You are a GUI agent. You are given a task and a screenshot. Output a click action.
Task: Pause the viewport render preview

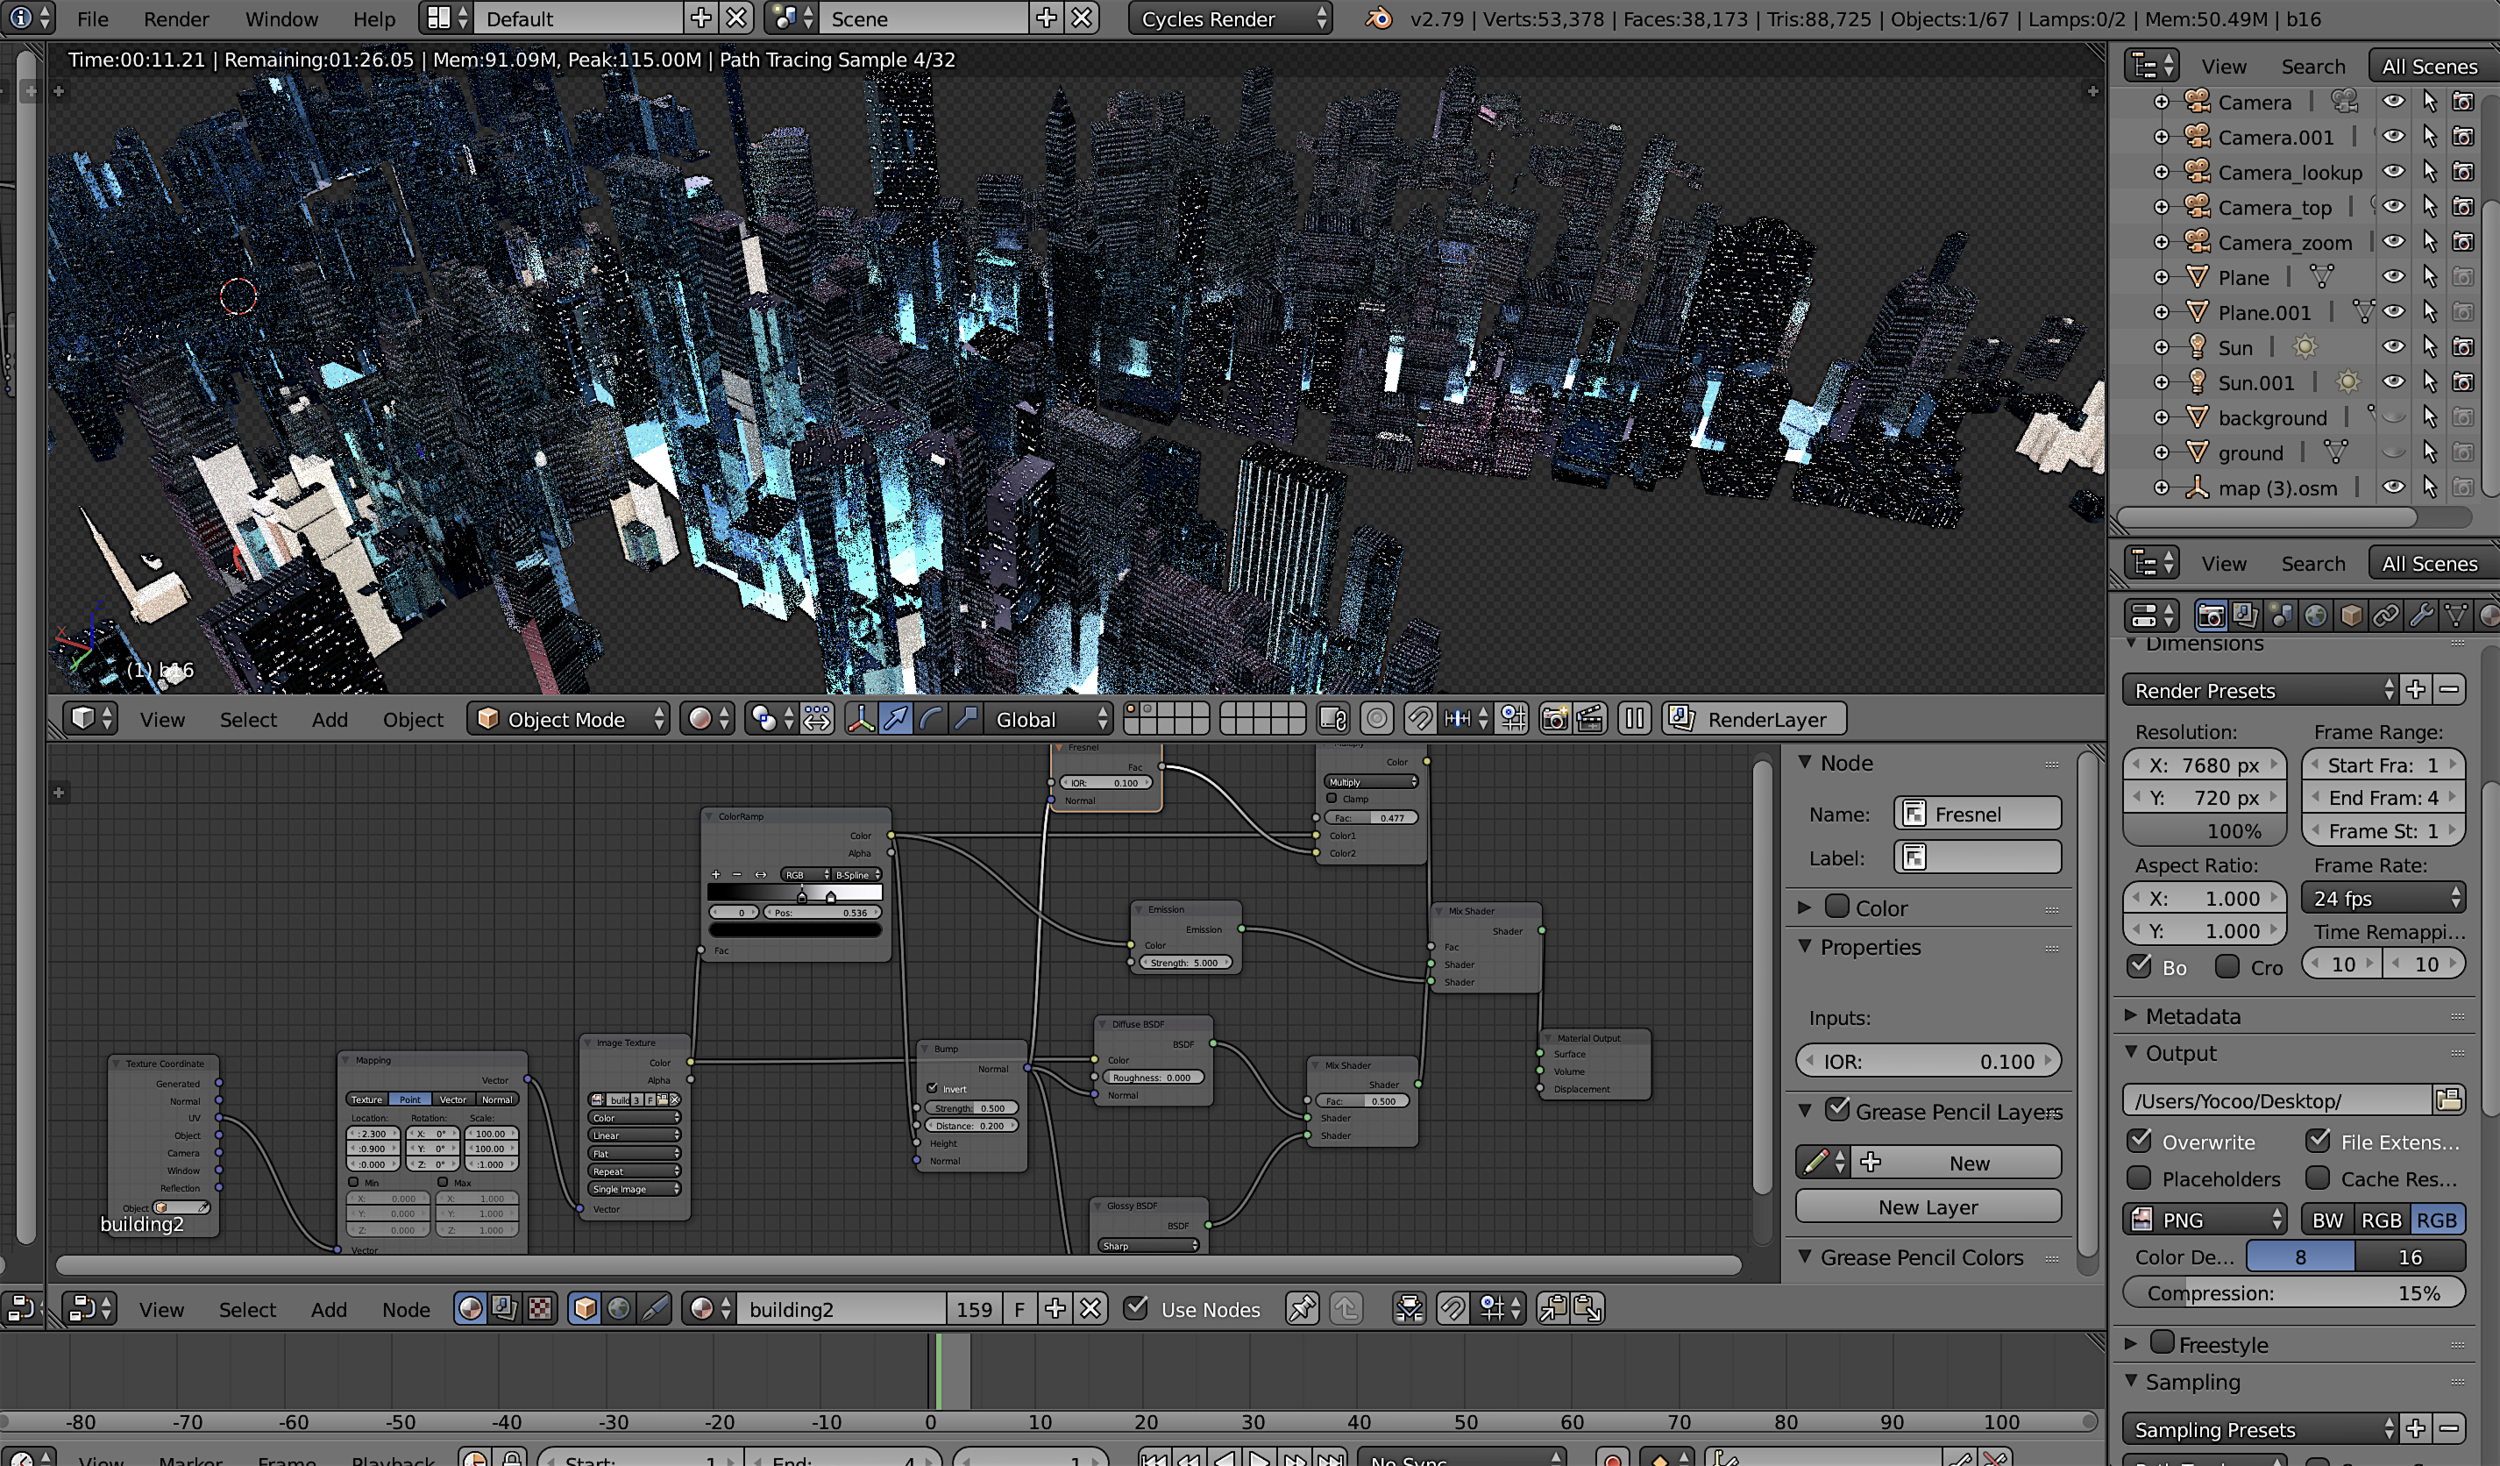(x=1634, y=719)
